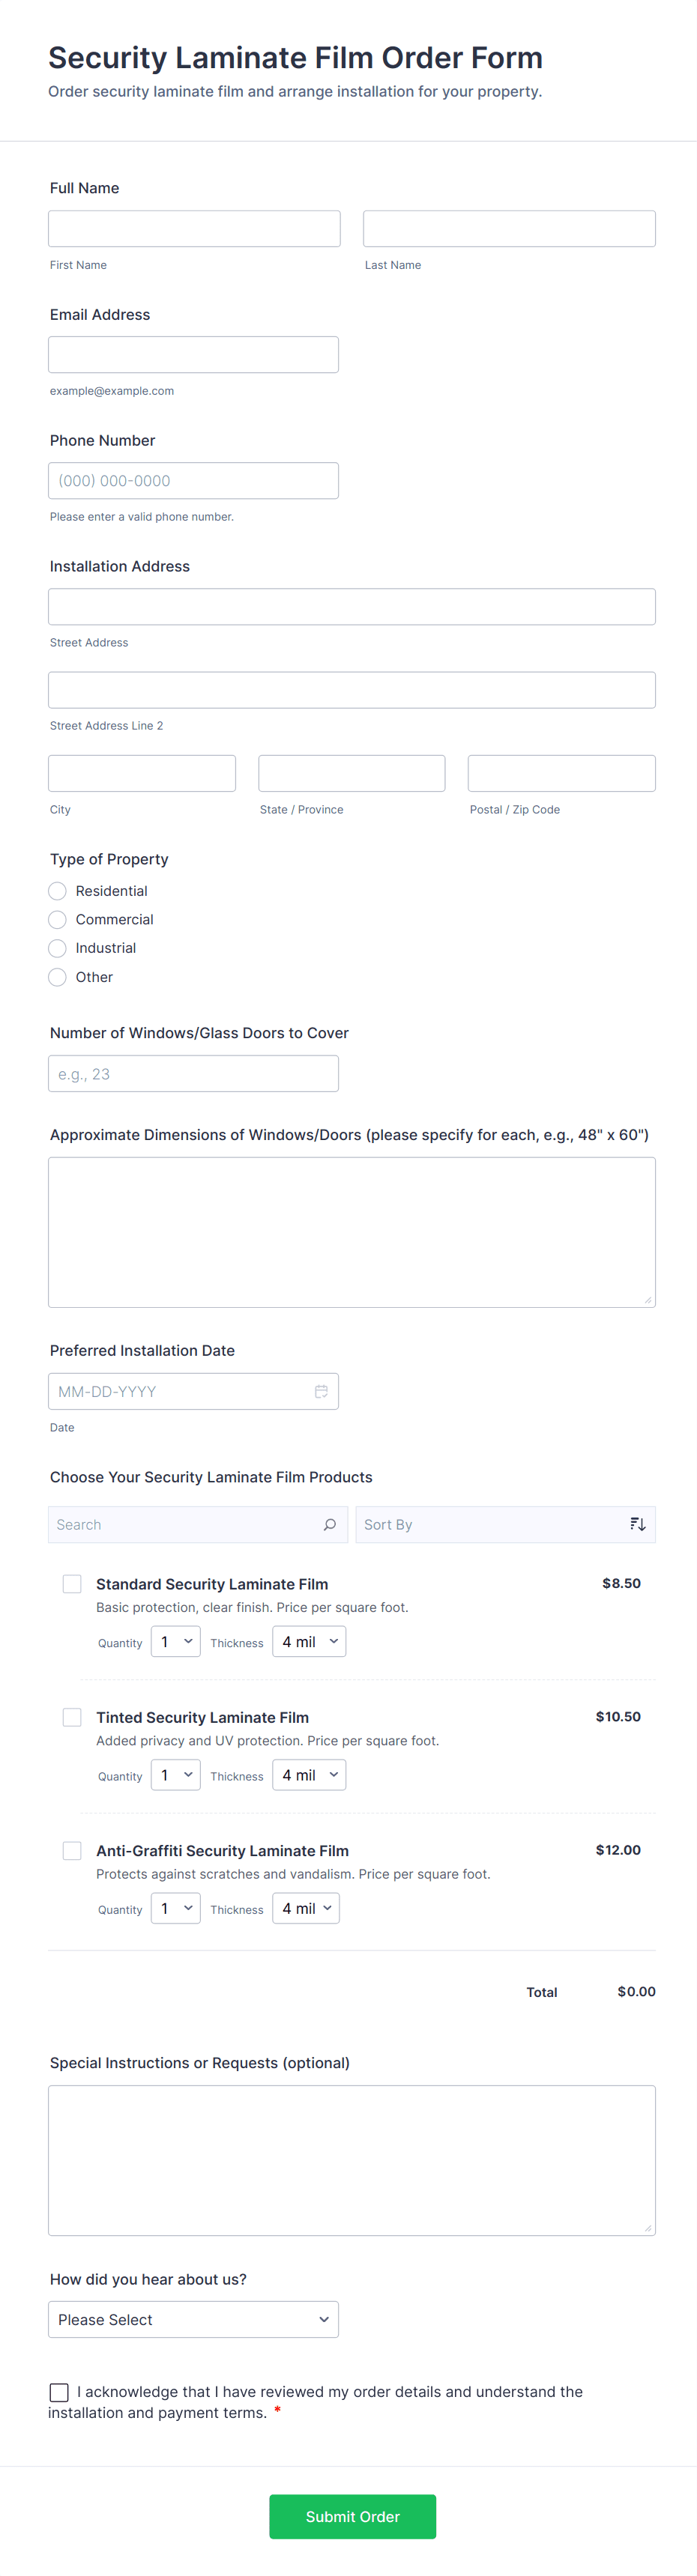The height and width of the screenshot is (2576, 697).
Task: Open the 'How did you hear' dropdown
Action: 193,2319
